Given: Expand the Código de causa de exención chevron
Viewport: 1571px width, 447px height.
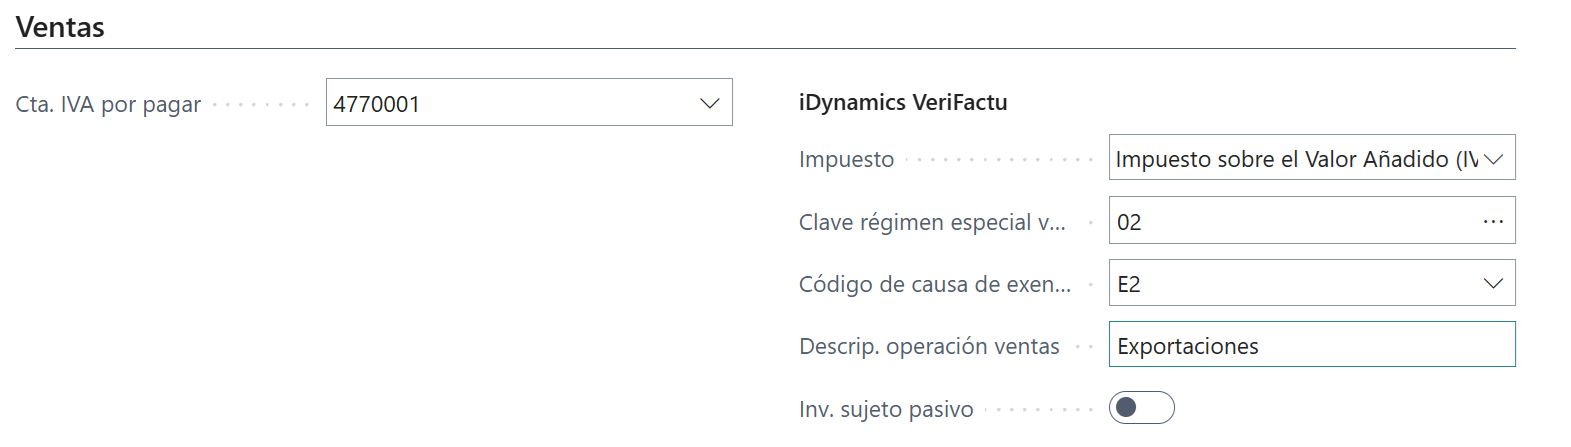Looking at the screenshot, I should pos(1493,284).
